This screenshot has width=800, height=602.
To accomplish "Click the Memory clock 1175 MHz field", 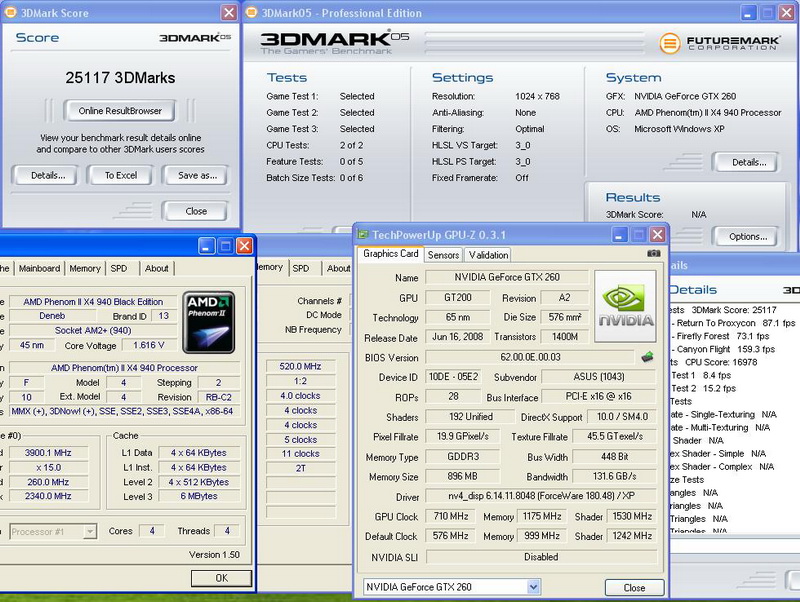I will click(x=542, y=516).
